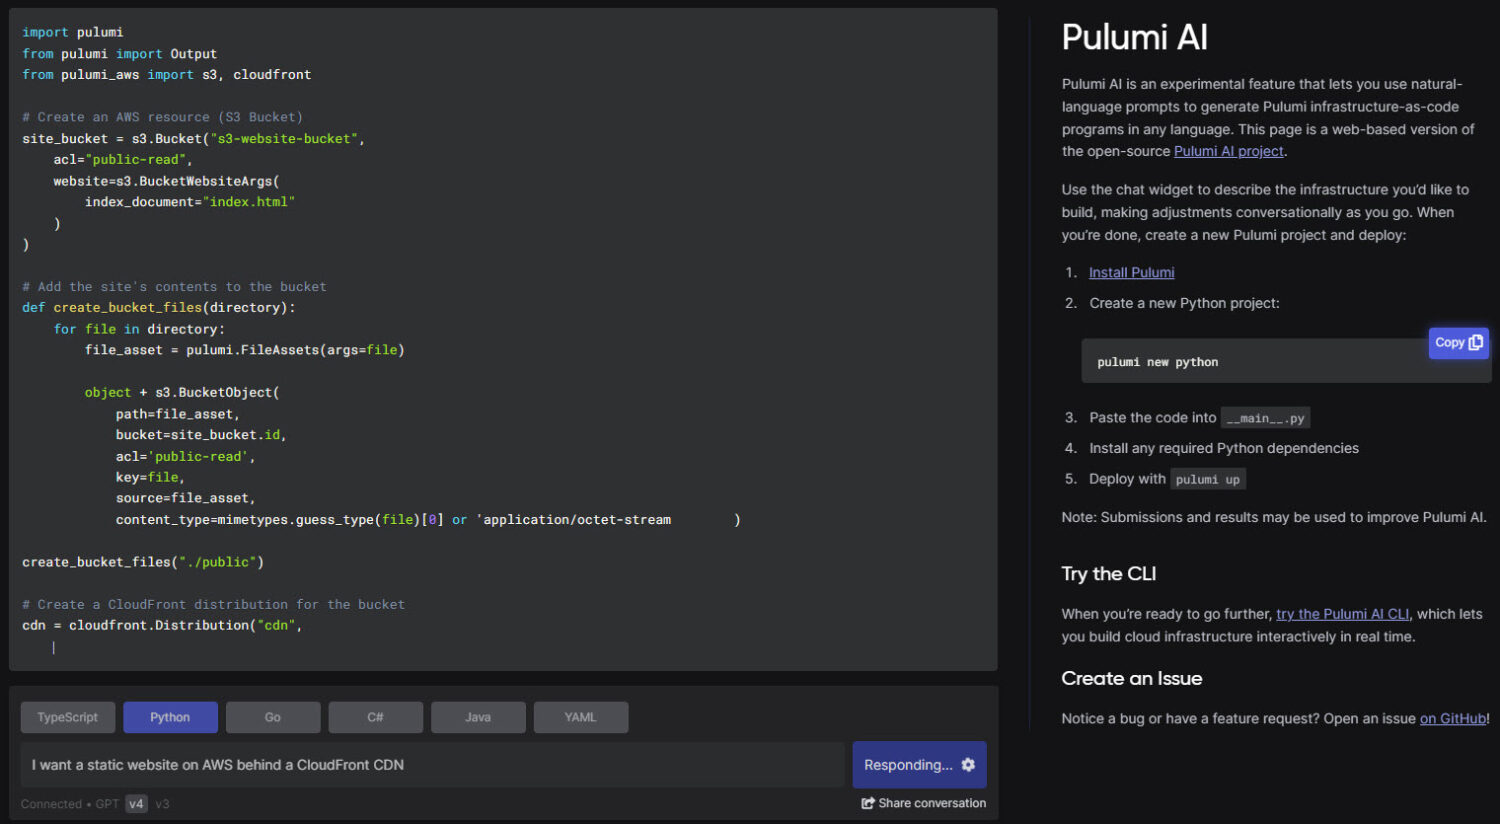Image resolution: width=1500 pixels, height=824 pixels.
Task: Switch to the Java tab
Action: (x=478, y=717)
